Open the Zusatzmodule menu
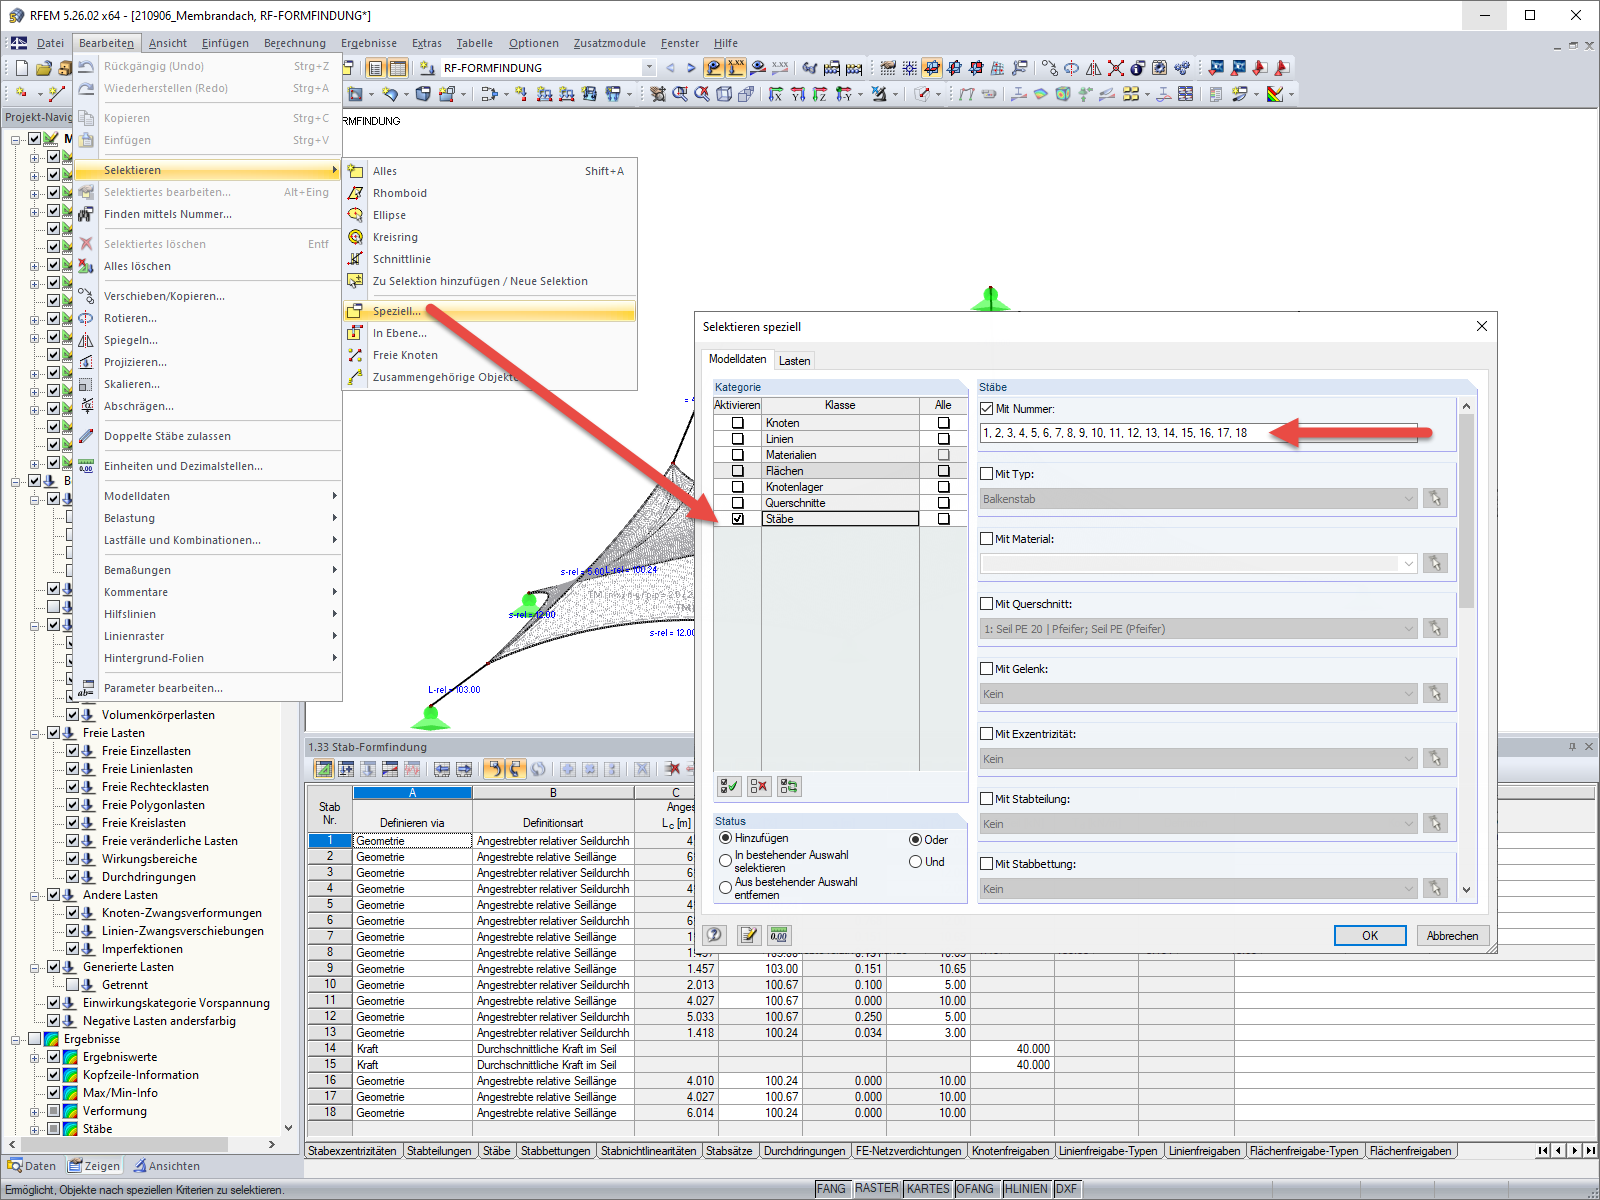 (610, 43)
